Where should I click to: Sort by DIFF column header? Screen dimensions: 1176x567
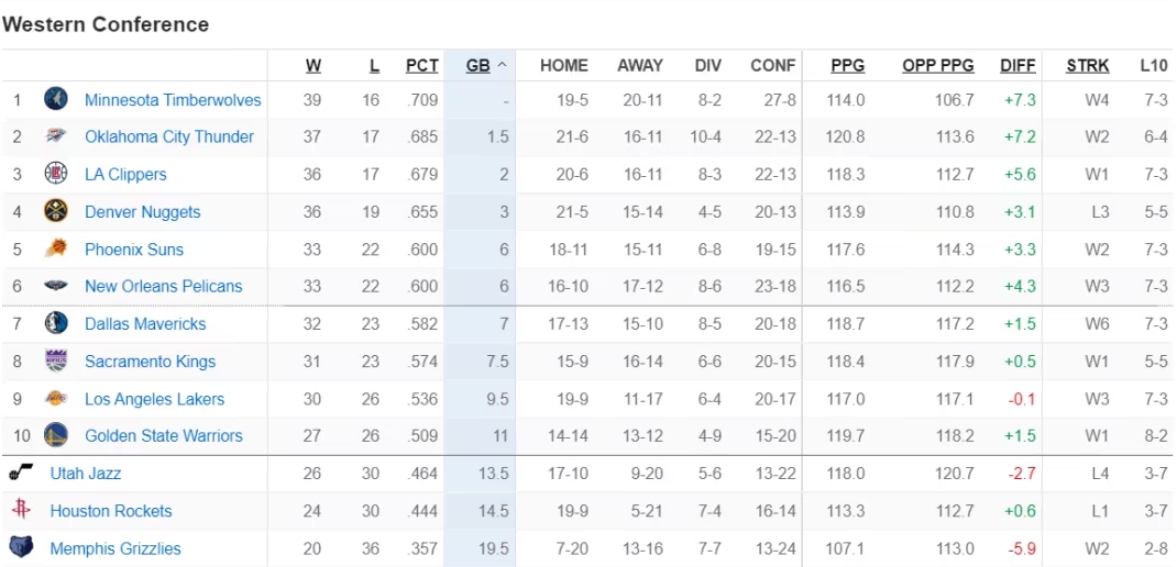(1017, 66)
